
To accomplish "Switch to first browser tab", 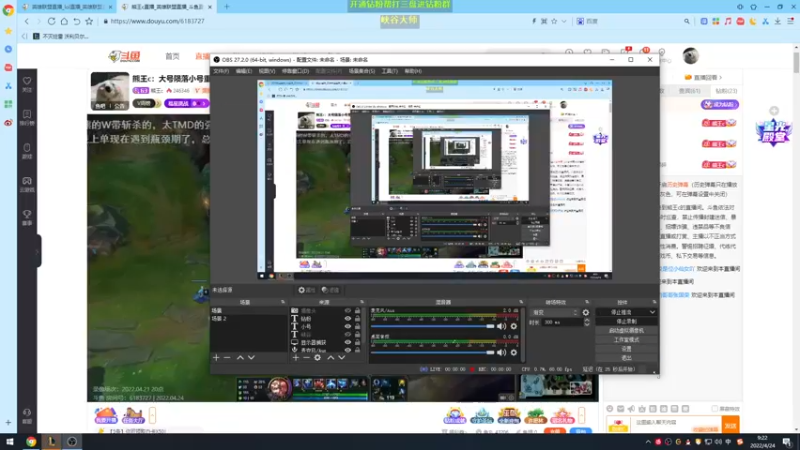I will tap(66, 7).
